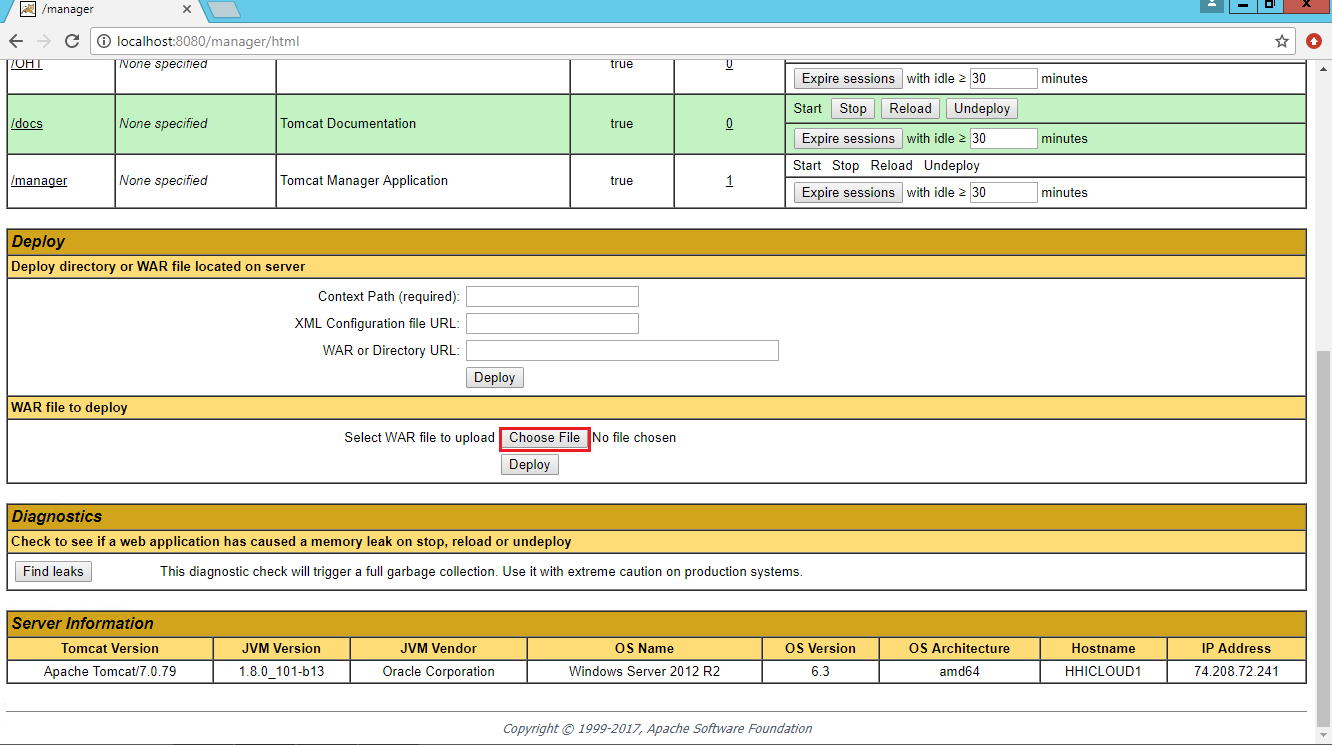Open the /docs application link
1332x745 pixels.
tap(27, 124)
